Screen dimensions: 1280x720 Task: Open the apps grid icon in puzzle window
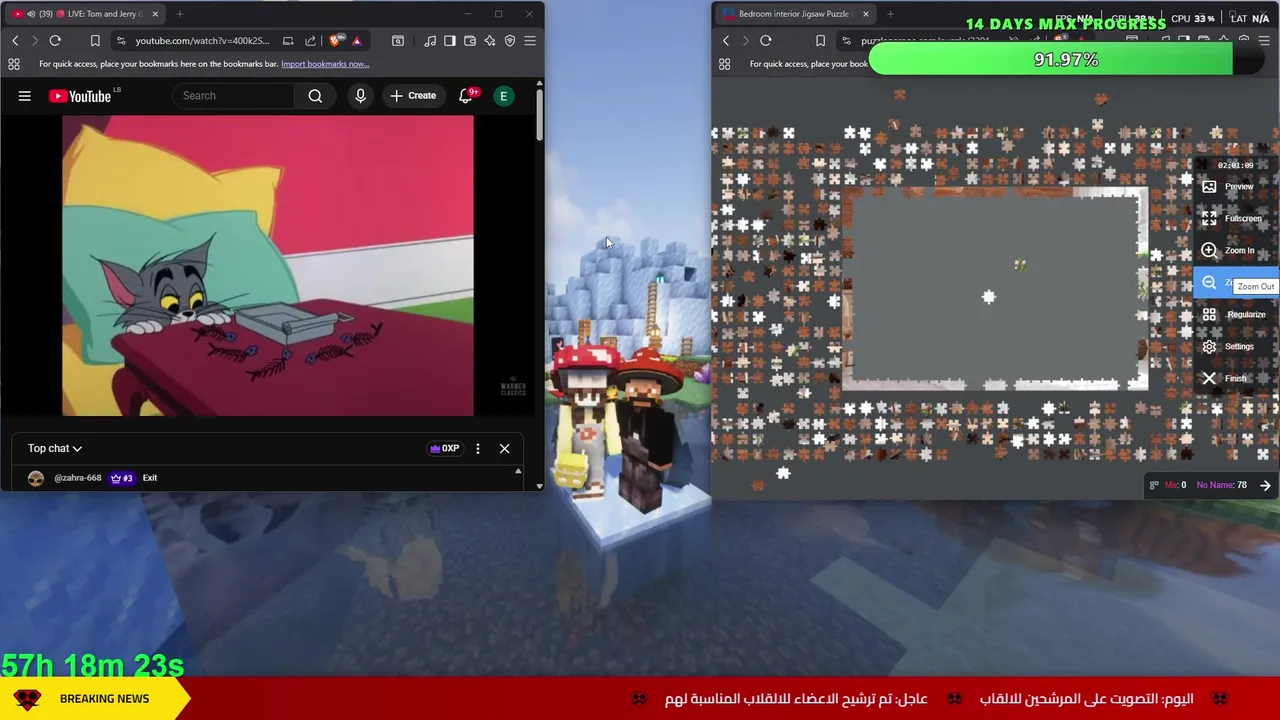pos(725,64)
